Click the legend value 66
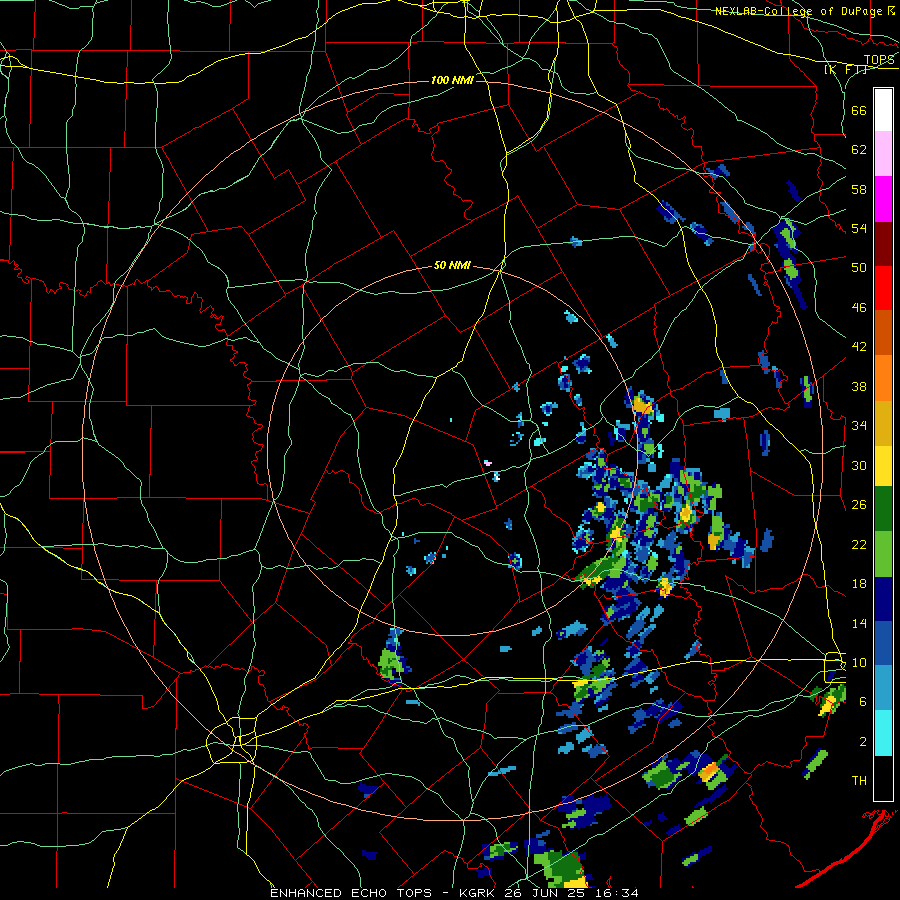 859,110
